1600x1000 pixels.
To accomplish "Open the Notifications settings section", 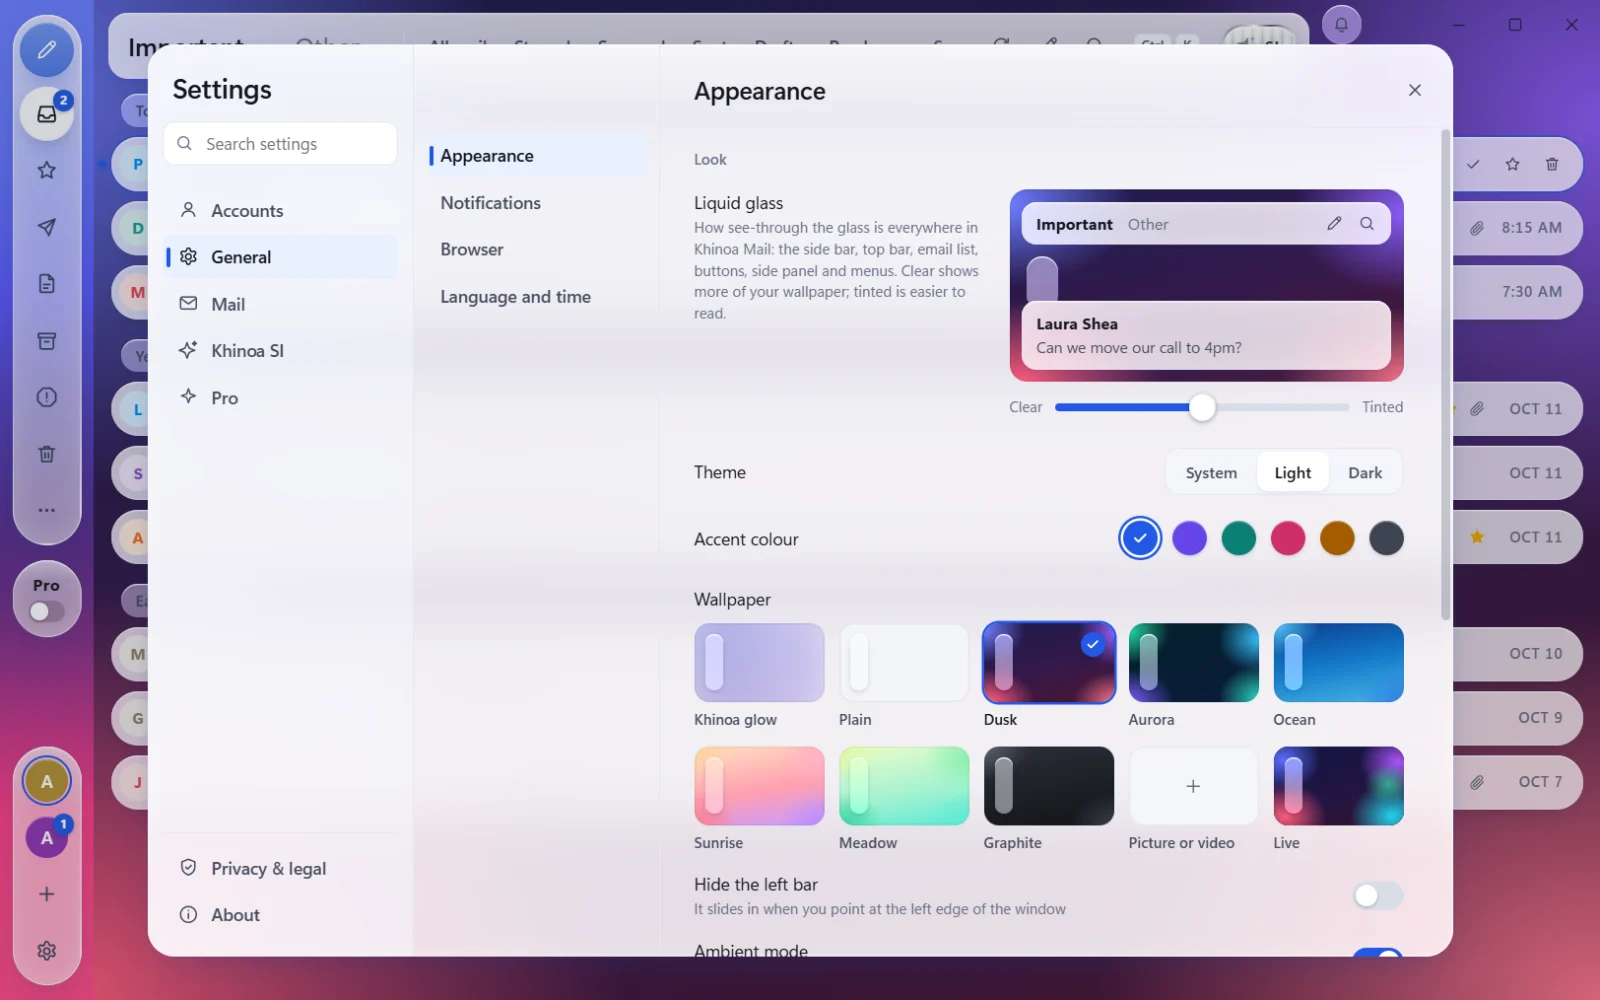I will pyautogui.click(x=537, y=203).
